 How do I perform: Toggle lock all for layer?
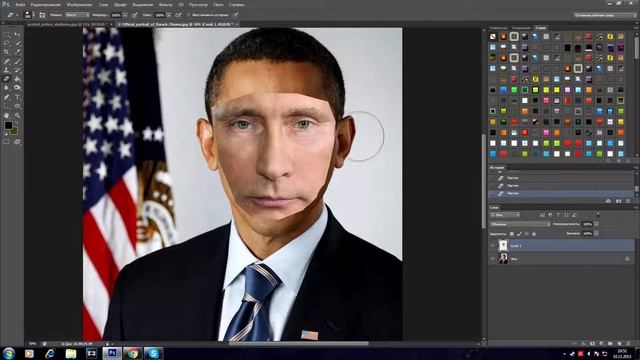[x=534, y=234]
